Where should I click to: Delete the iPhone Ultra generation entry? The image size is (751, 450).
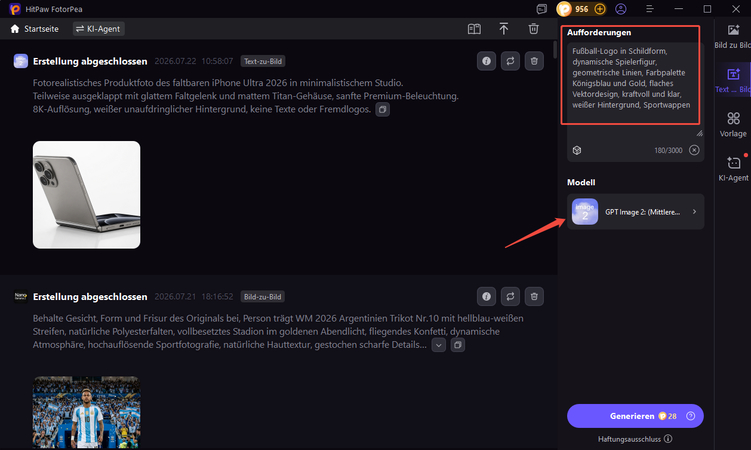coord(534,61)
